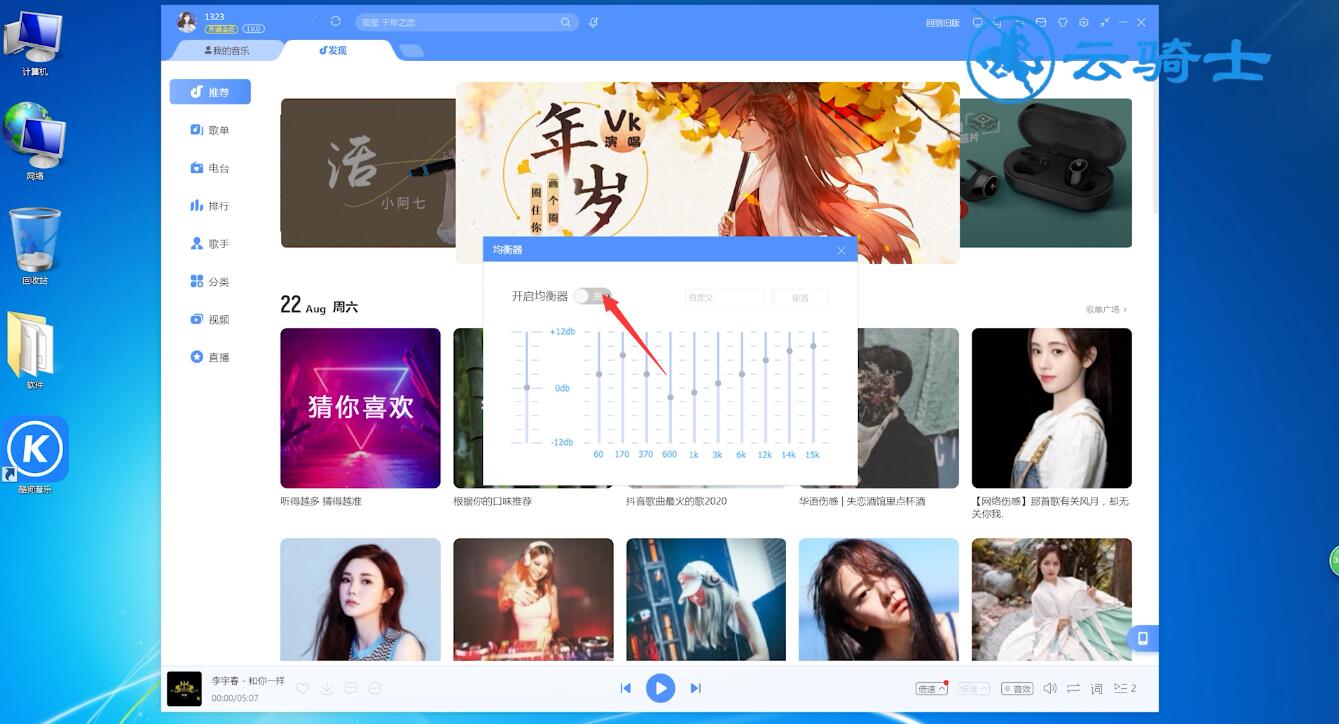Adjust the 1k equalizer slider
This screenshot has width=1339, height=724.
coord(694,387)
